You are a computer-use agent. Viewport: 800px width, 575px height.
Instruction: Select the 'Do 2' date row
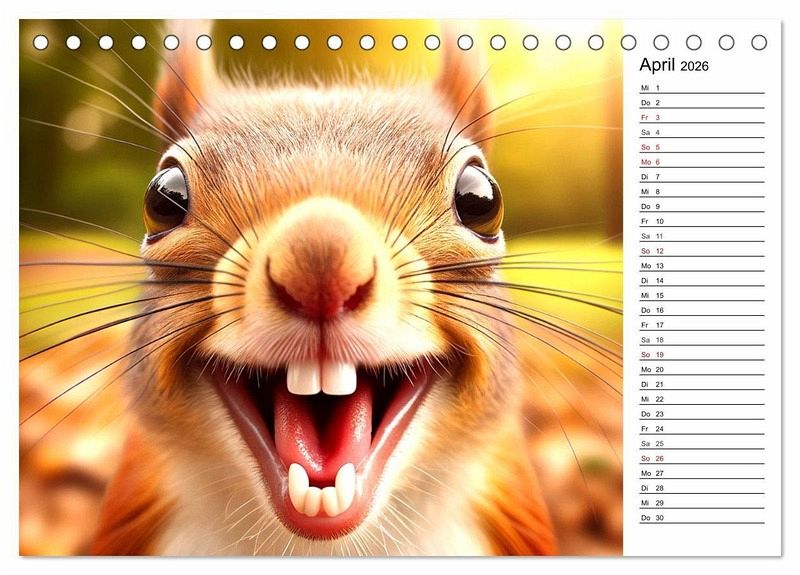pyautogui.click(x=702, y=103)
